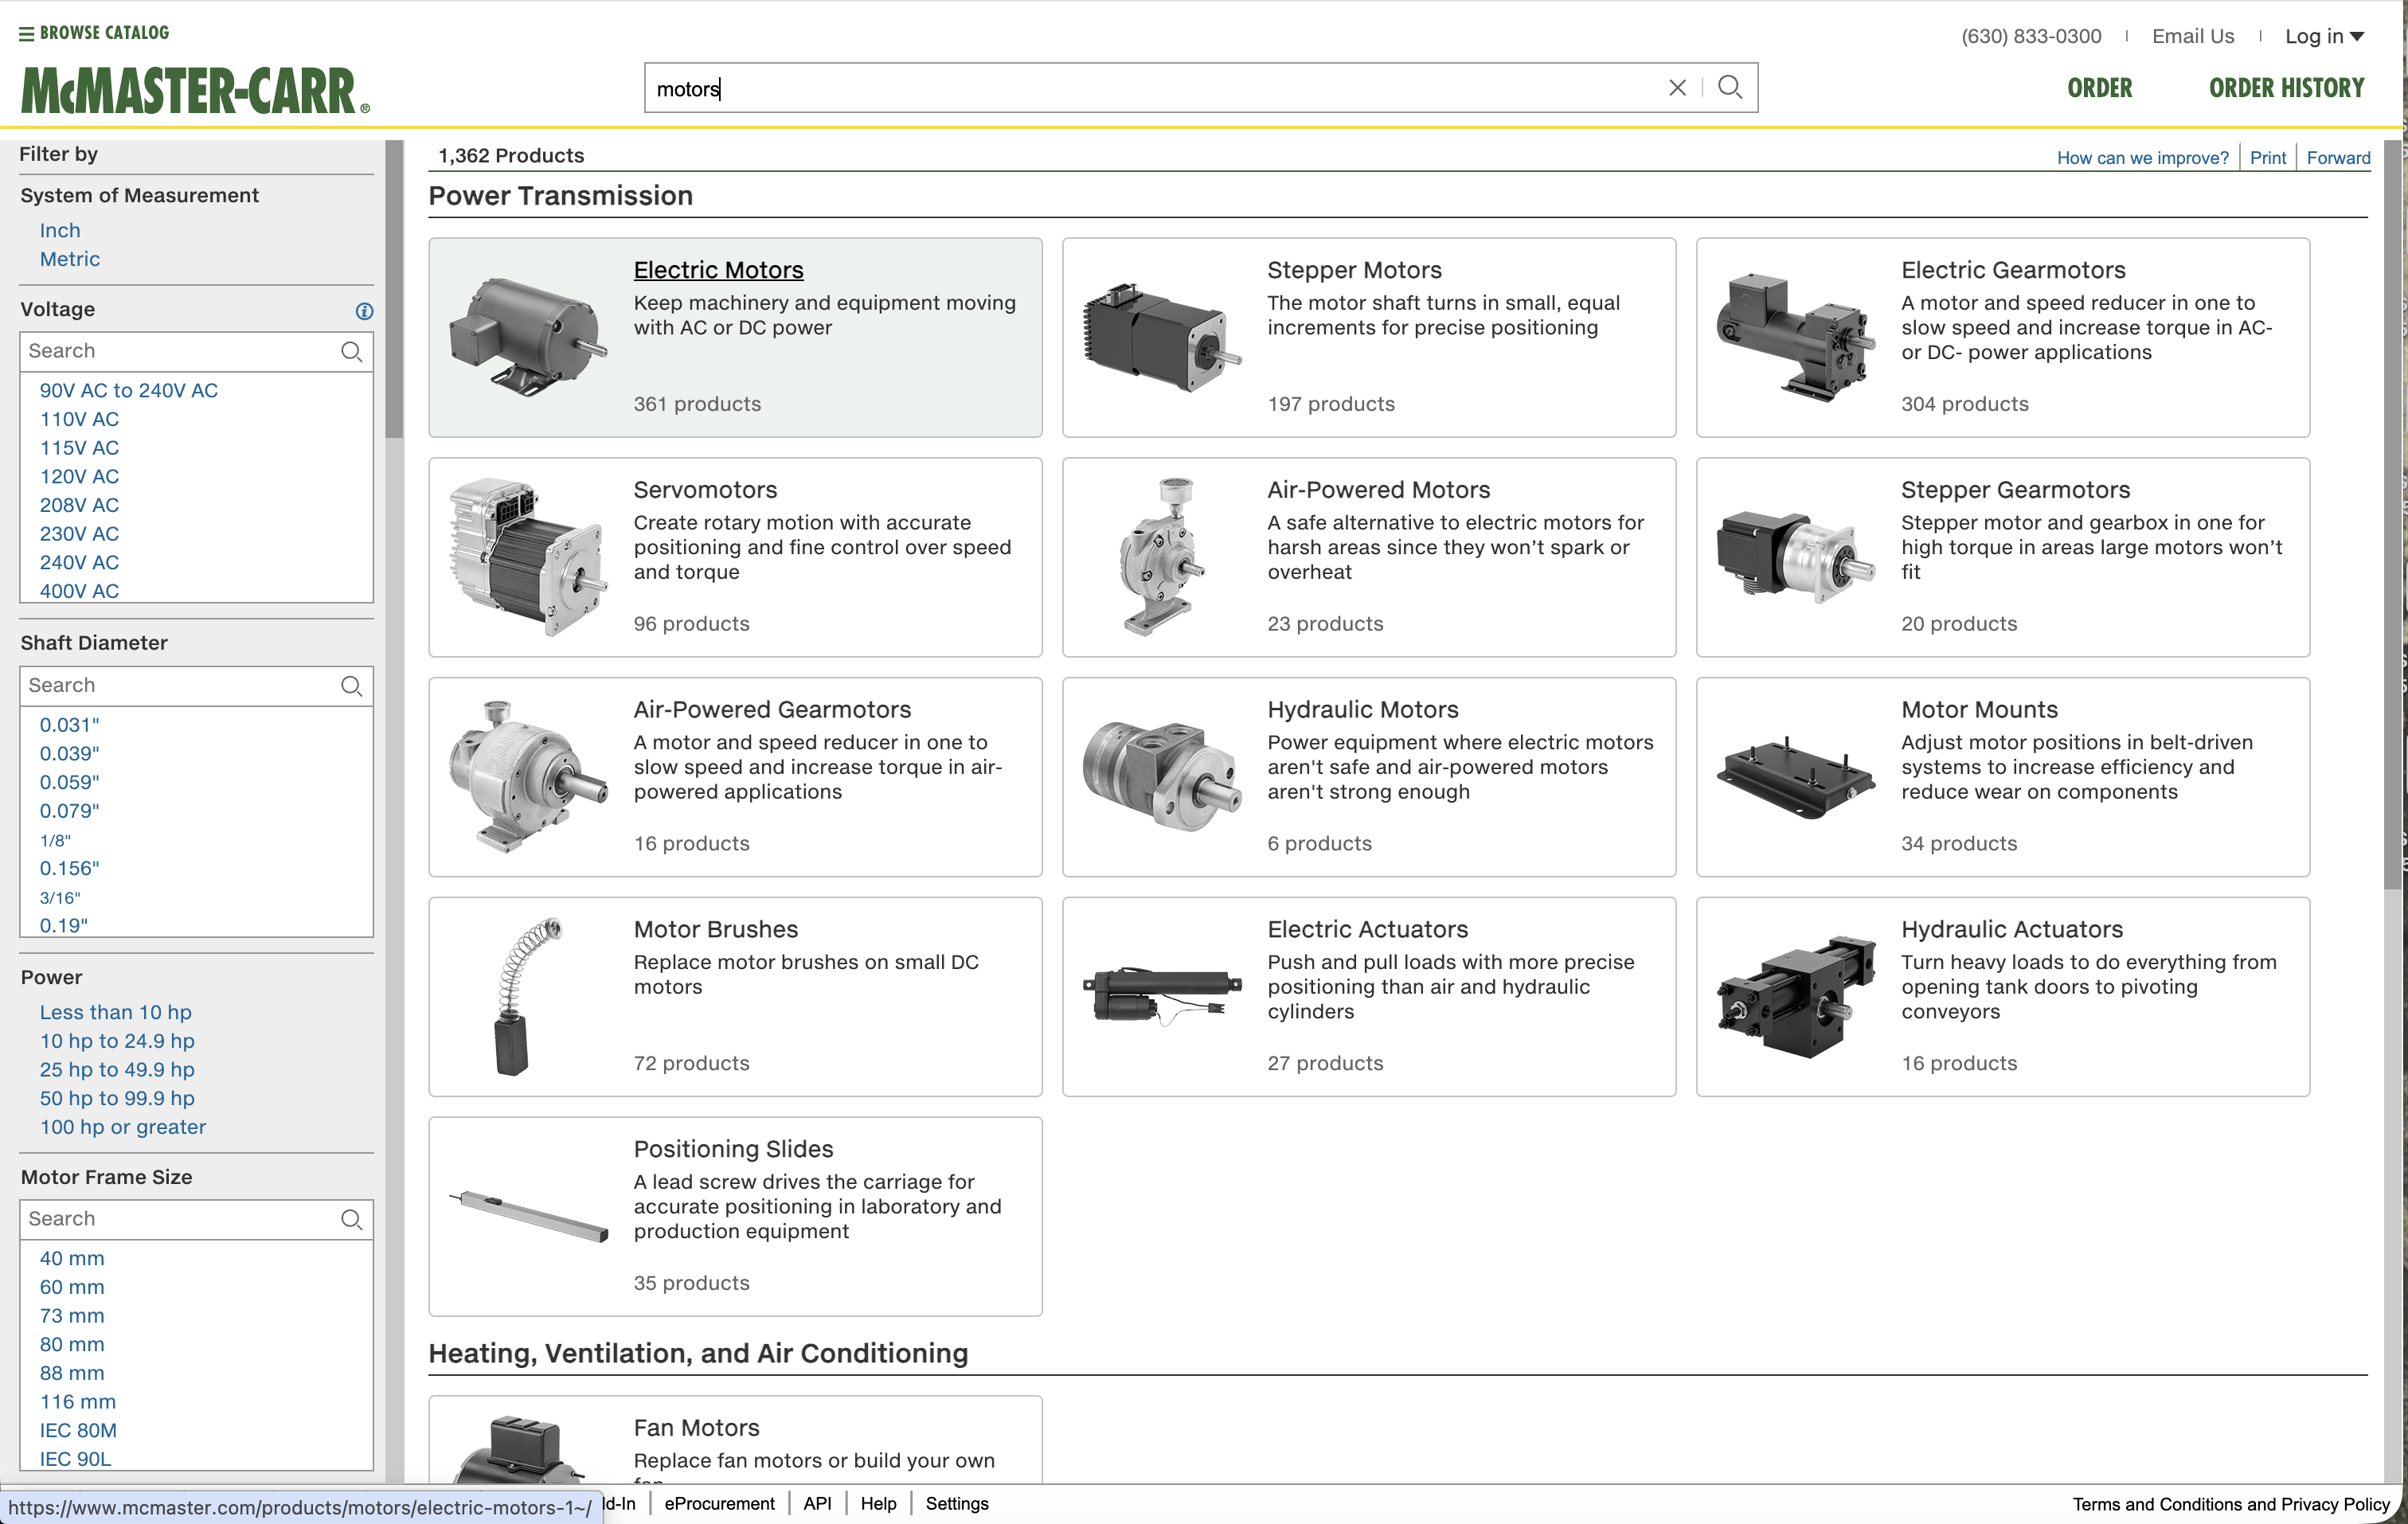Open the Email Us link

pos(2193,36)
